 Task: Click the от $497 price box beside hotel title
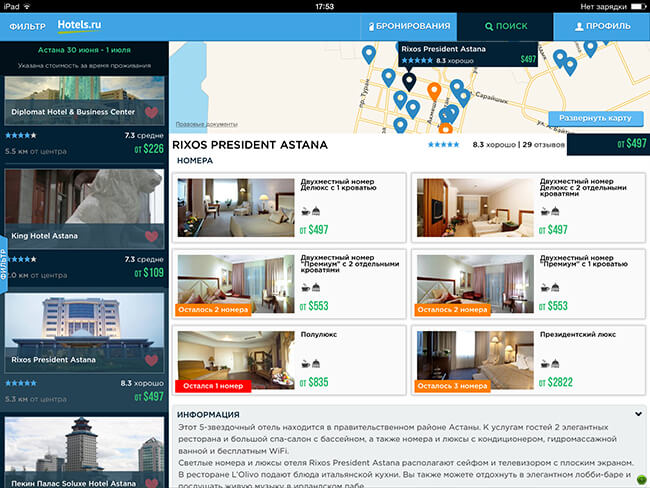pos(608,144)
